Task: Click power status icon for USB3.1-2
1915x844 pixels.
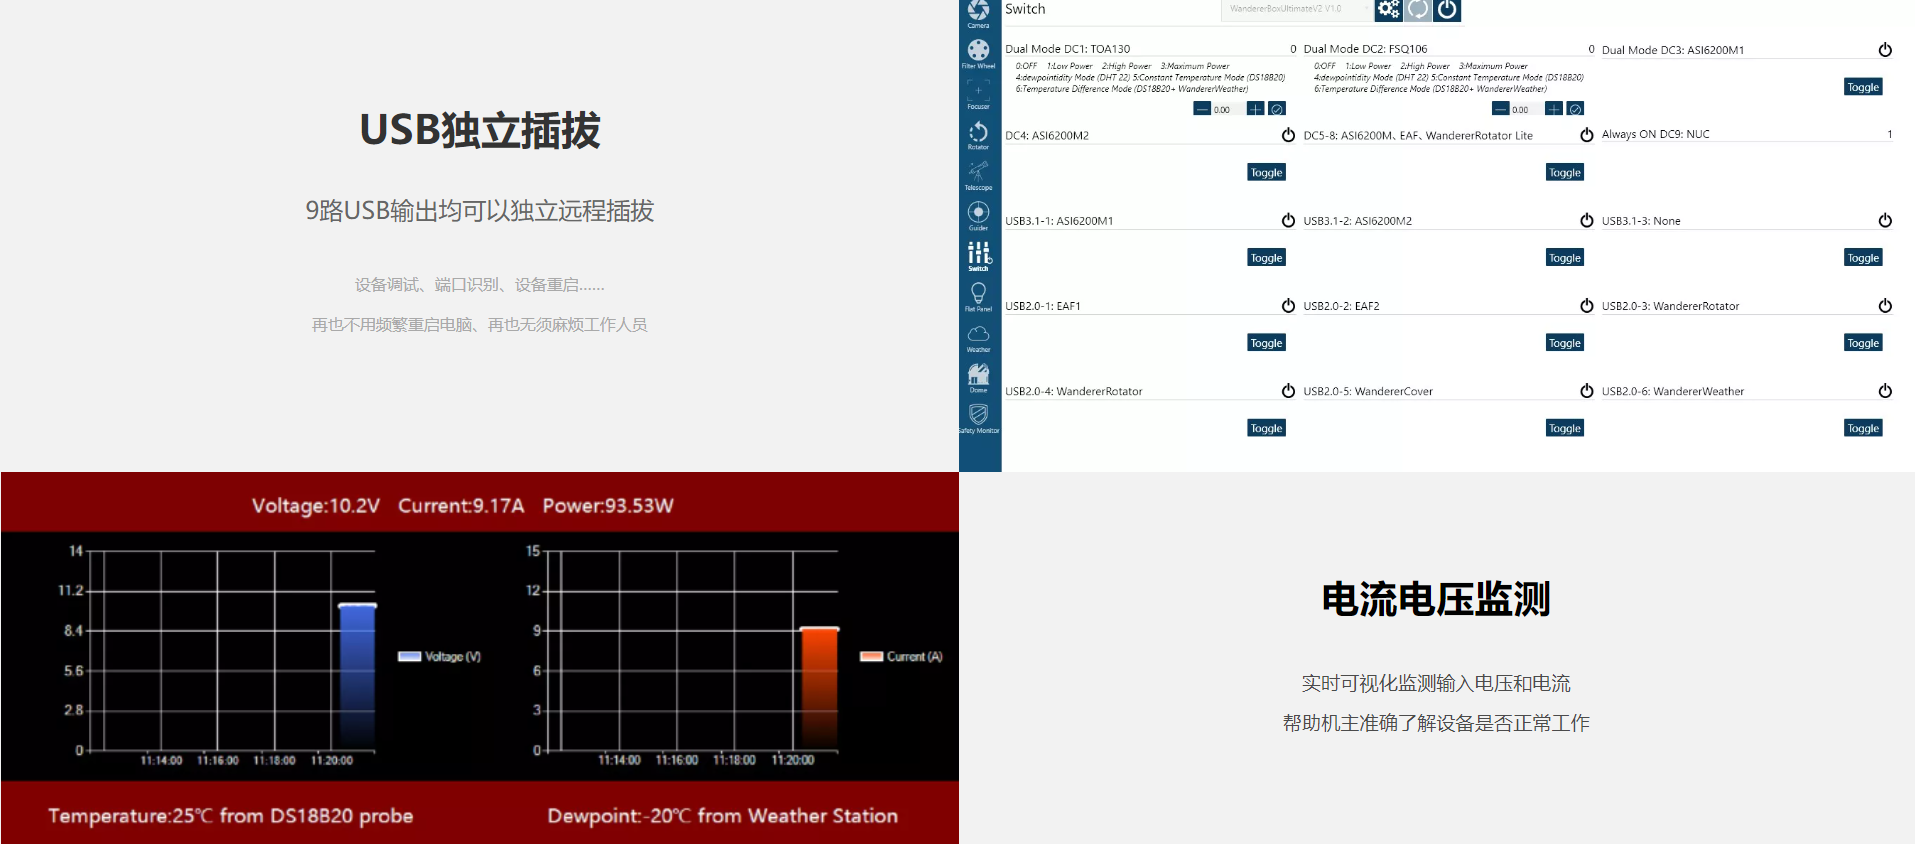Action: 1587,220
